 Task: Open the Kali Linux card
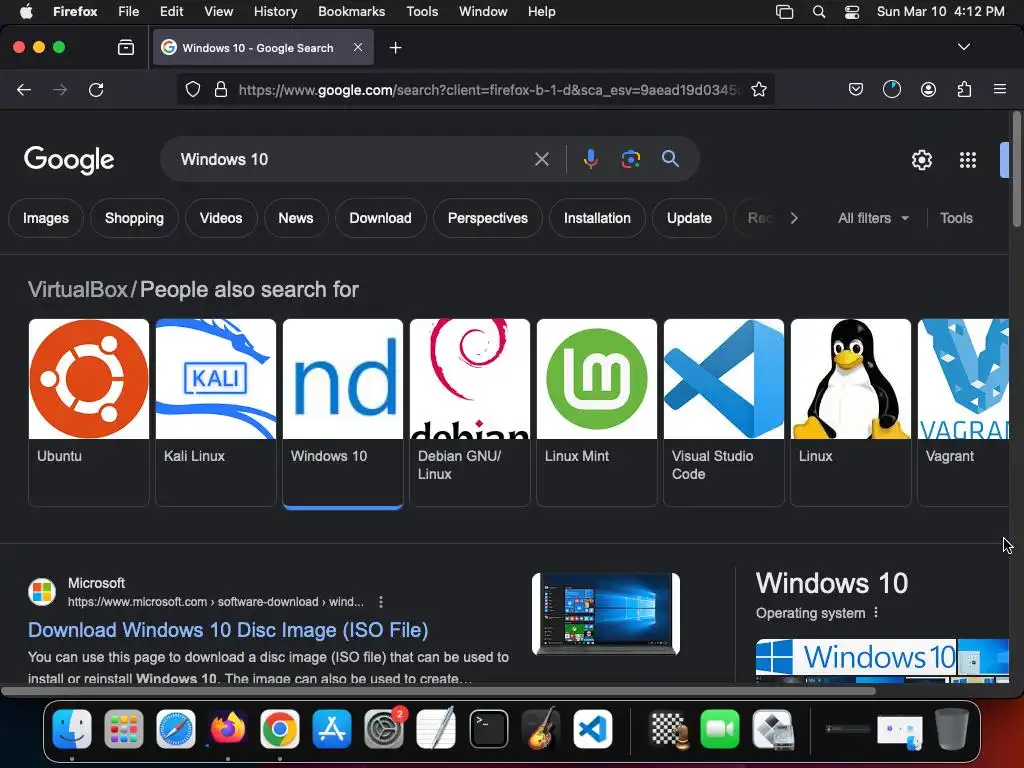[216, 413]
